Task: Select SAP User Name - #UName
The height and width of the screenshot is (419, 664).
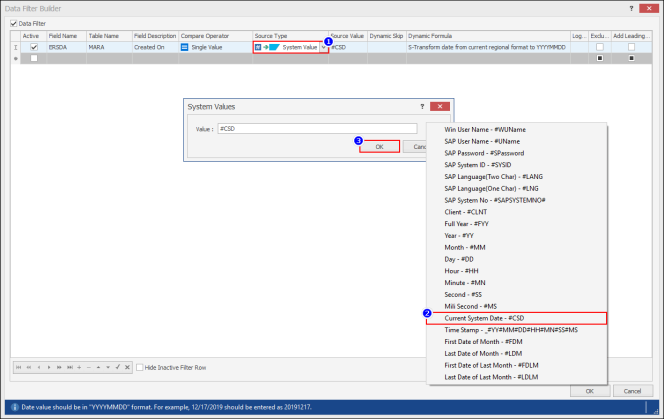Action: (516, 142)
